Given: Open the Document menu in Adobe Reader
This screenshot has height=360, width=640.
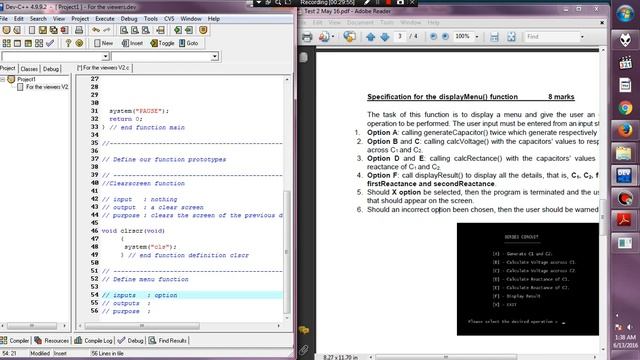Looking at the screenshot, I should pos(360,23).
